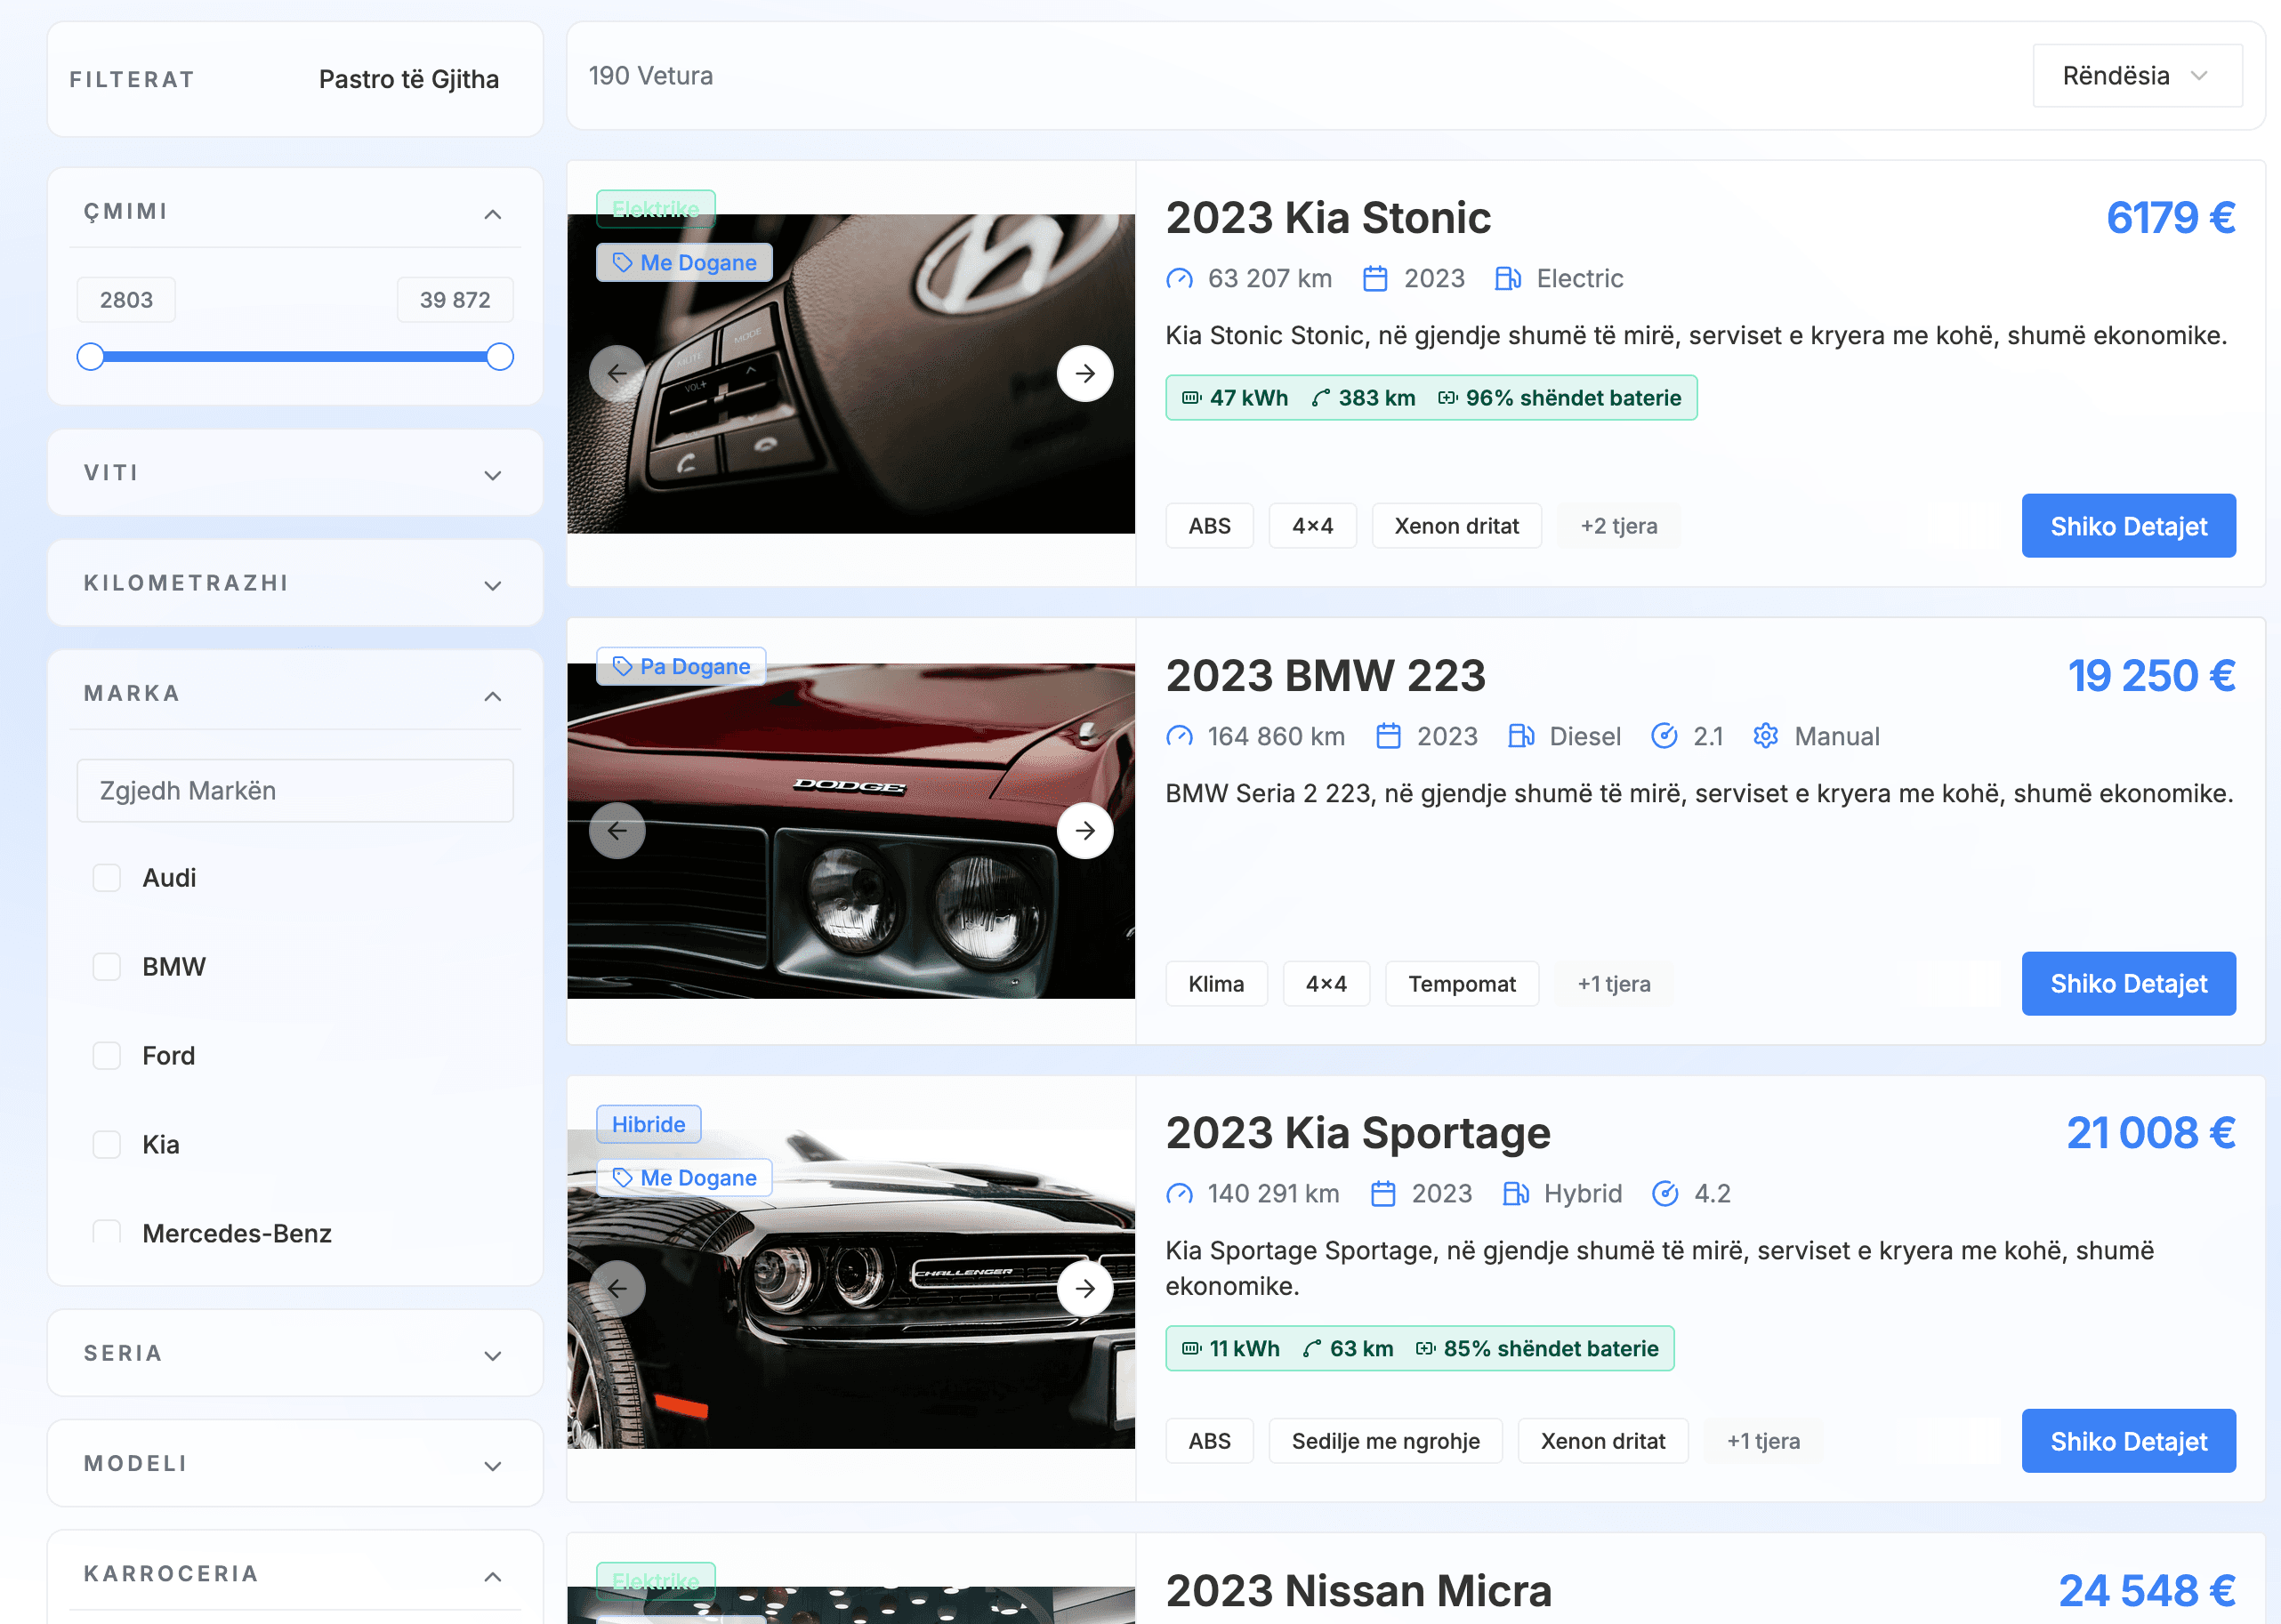The image size is (2281, 1624).
Task: Click the Pa Dogane tag on BMW photo
Action: tap(681, 667)
